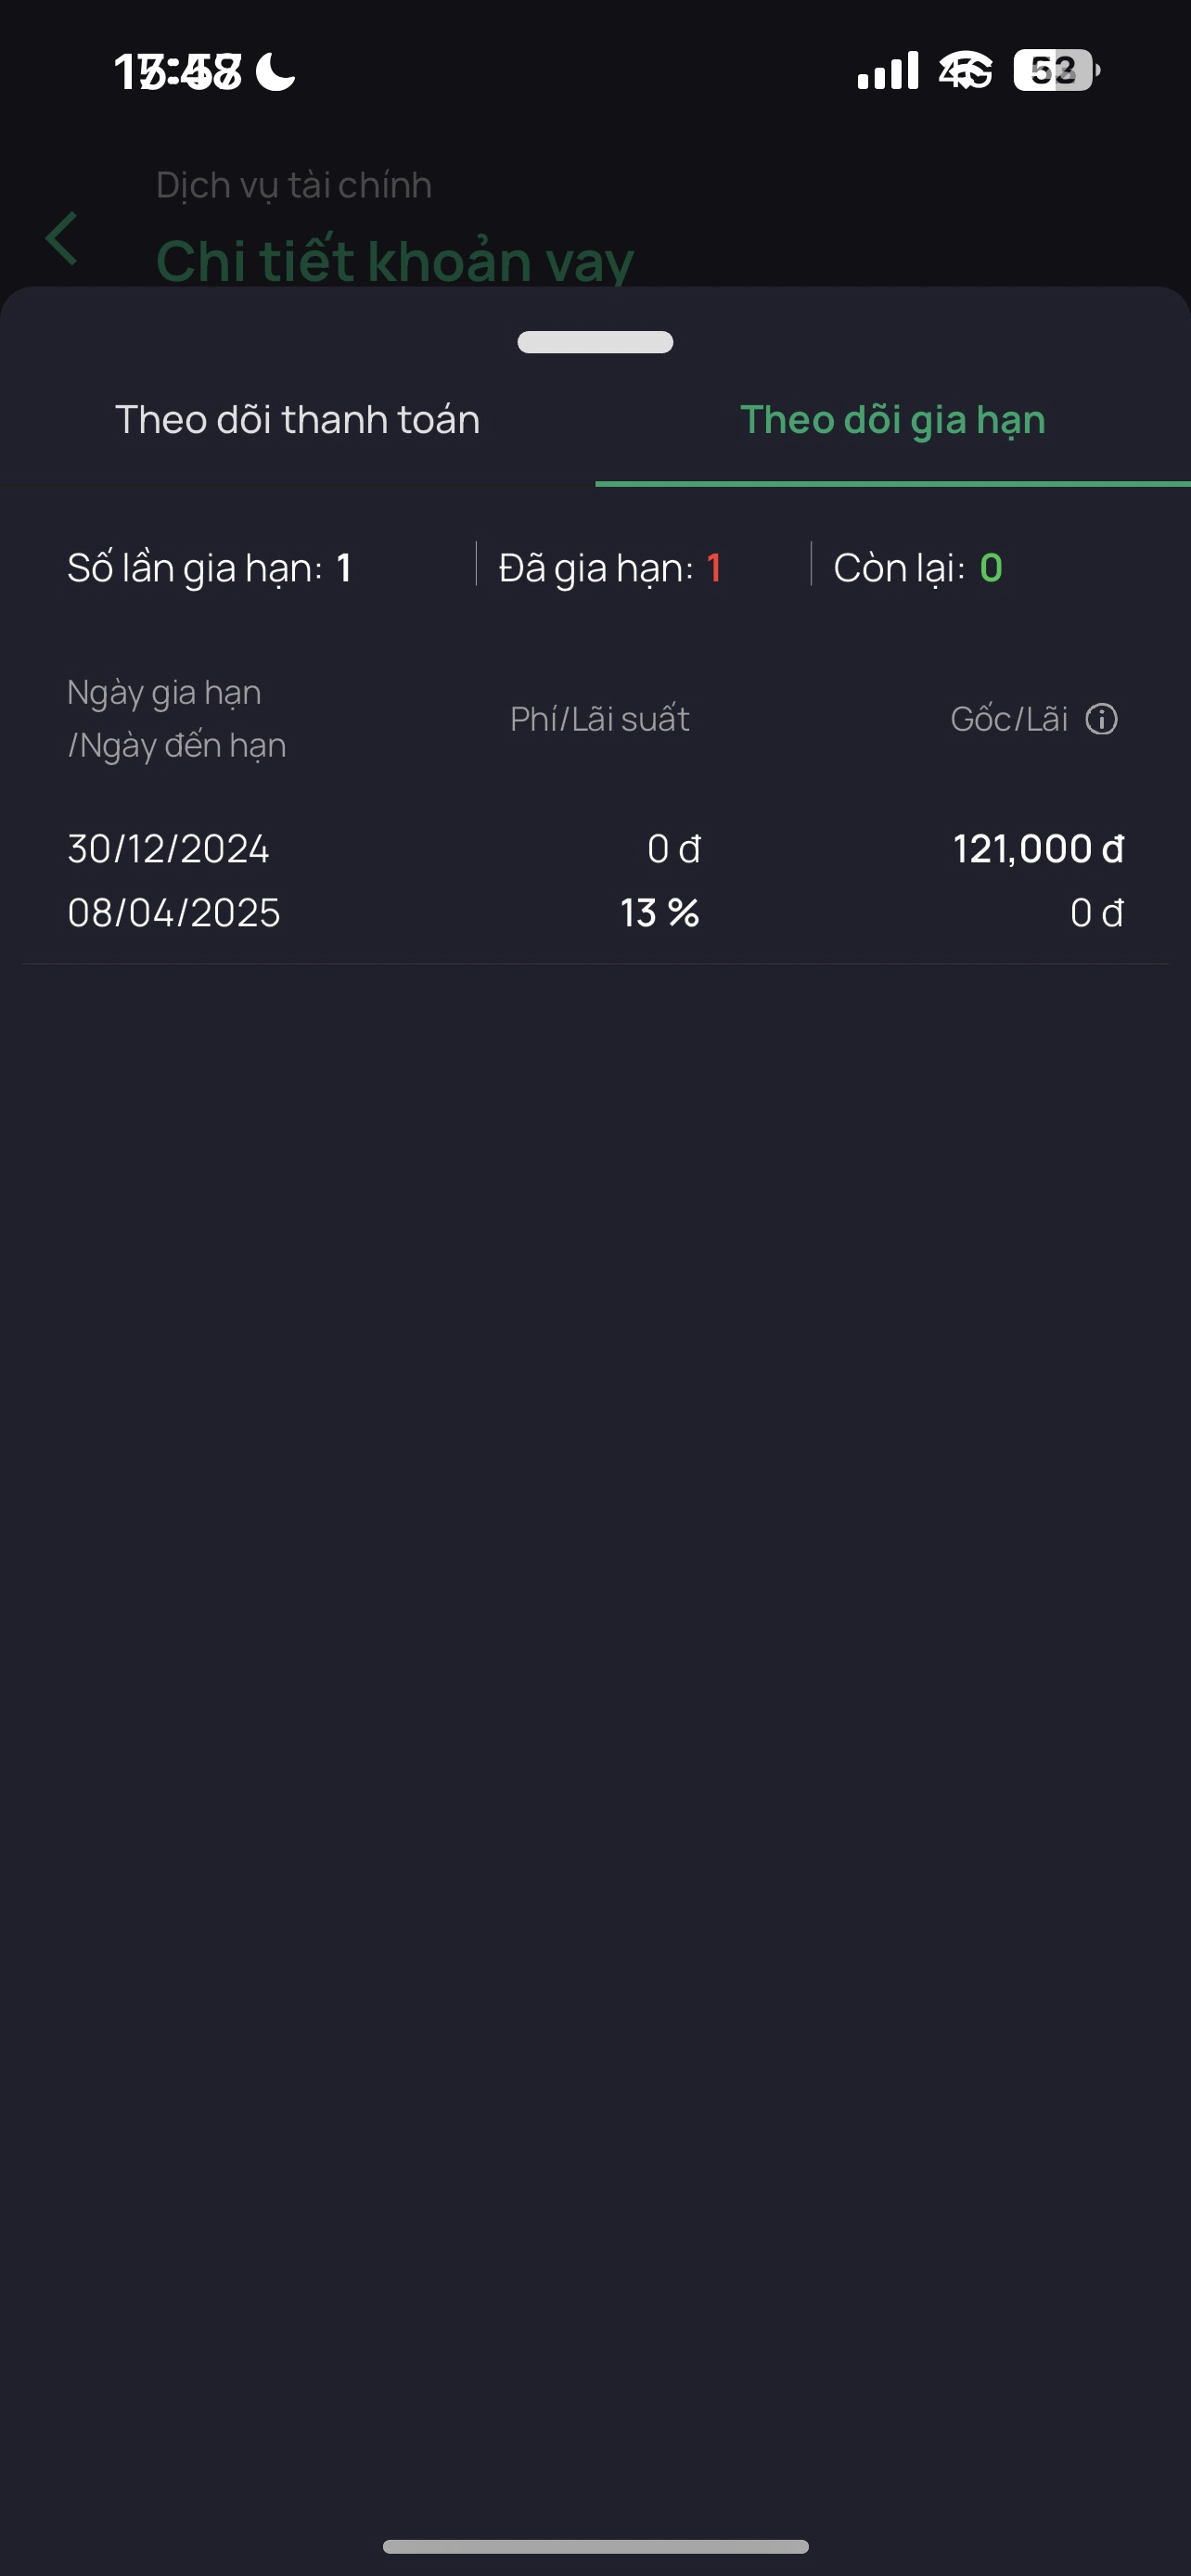Tap the moon Focus icon in status bar
This screenshot has height=2576, width=1191.
pos(275,72)
